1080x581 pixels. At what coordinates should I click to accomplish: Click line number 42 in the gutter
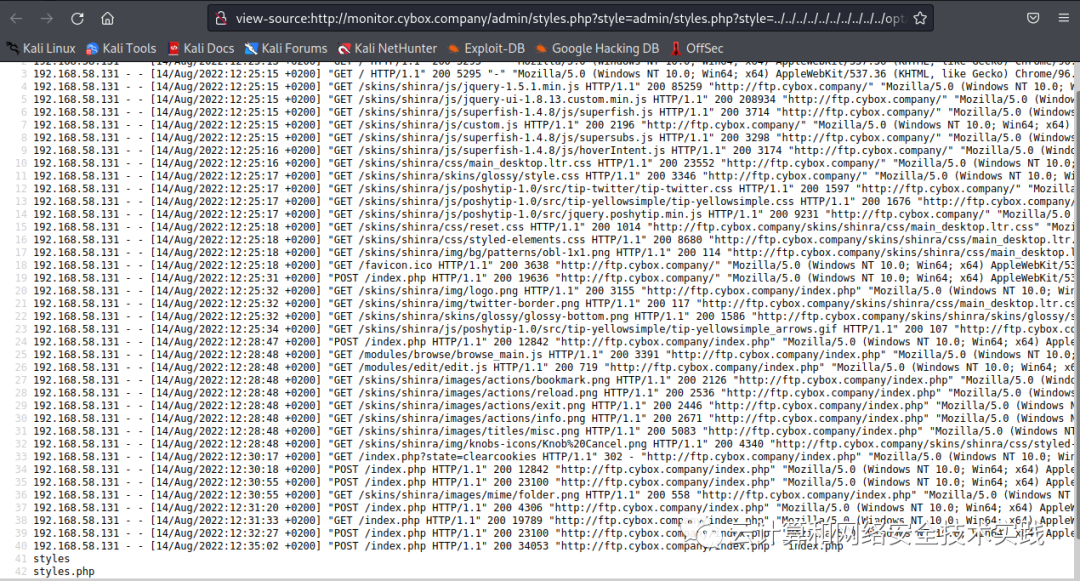pyautogui.click(x=21, y=571)
